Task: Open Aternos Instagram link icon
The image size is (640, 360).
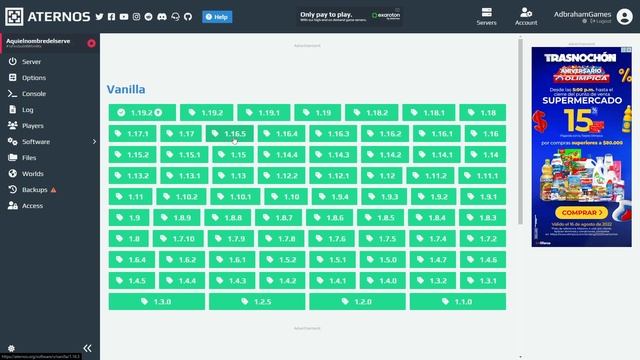Action: (136, 17)
